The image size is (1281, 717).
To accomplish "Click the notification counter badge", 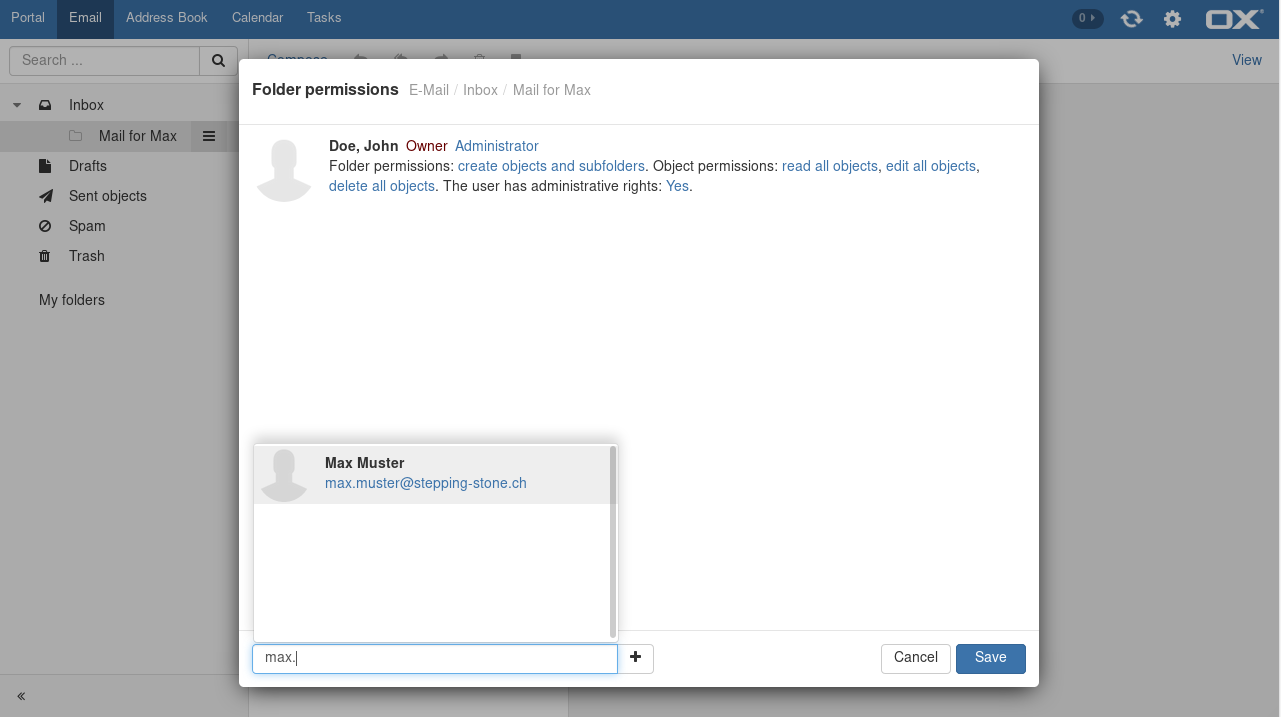I will click(1087, 18).
